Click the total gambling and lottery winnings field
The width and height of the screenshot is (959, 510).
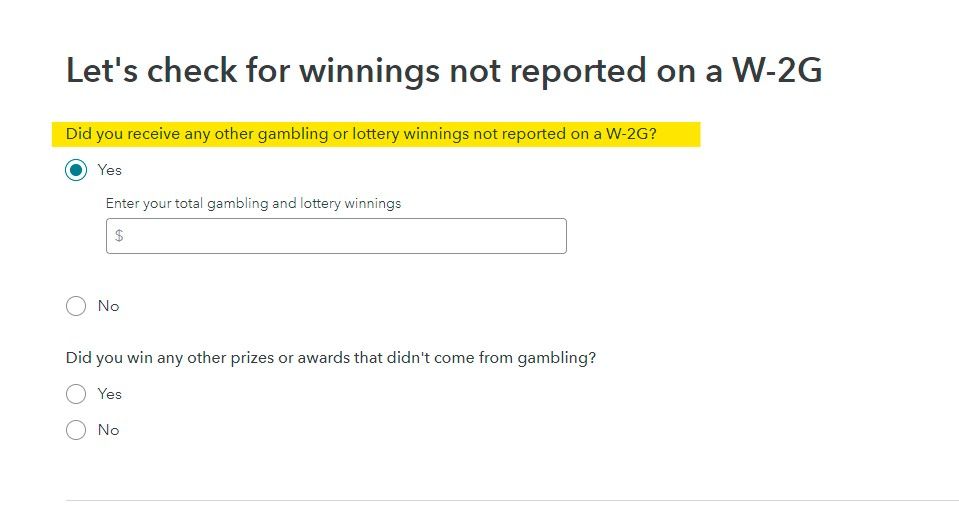340,236
